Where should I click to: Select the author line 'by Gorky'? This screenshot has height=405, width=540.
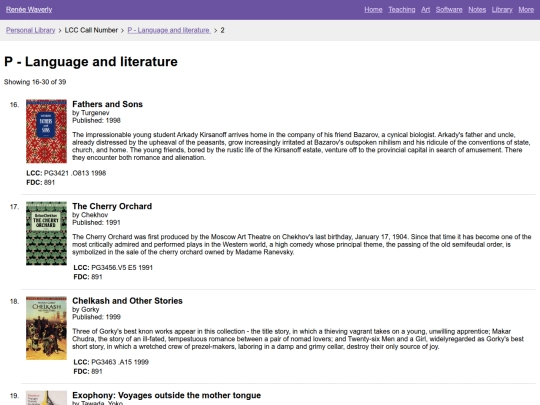click(85, 310)
